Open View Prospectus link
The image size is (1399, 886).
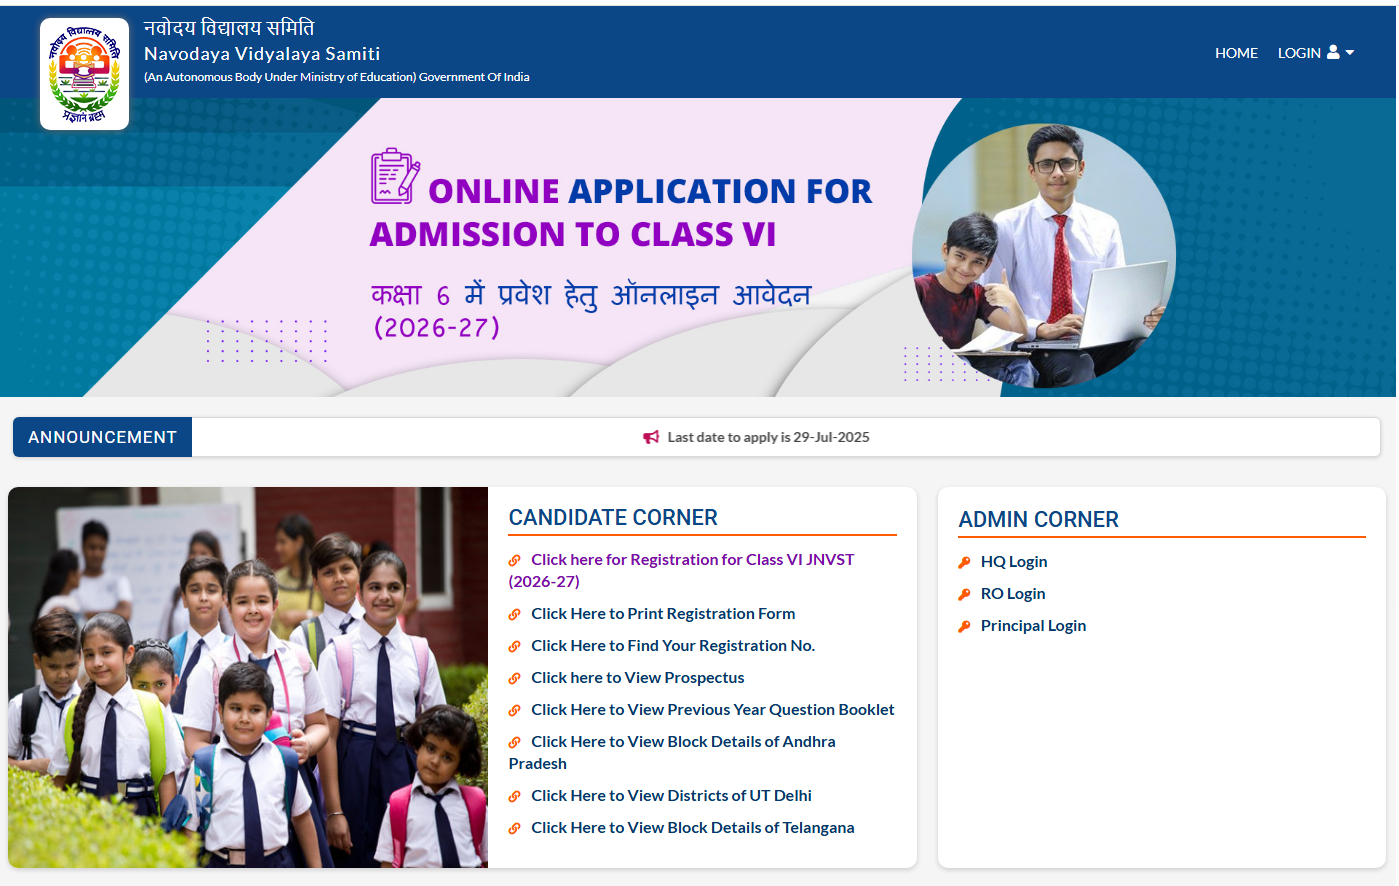pos(638,678)
